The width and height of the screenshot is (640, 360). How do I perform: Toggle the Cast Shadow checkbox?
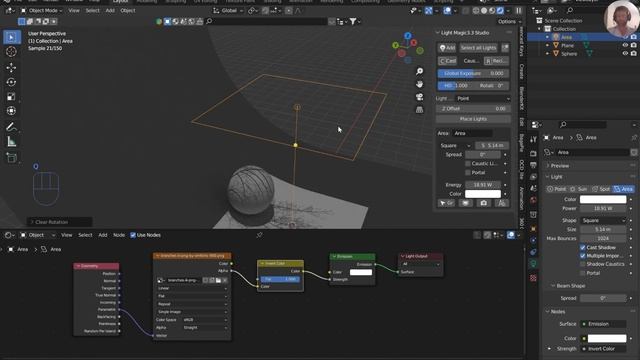(582, 247)
